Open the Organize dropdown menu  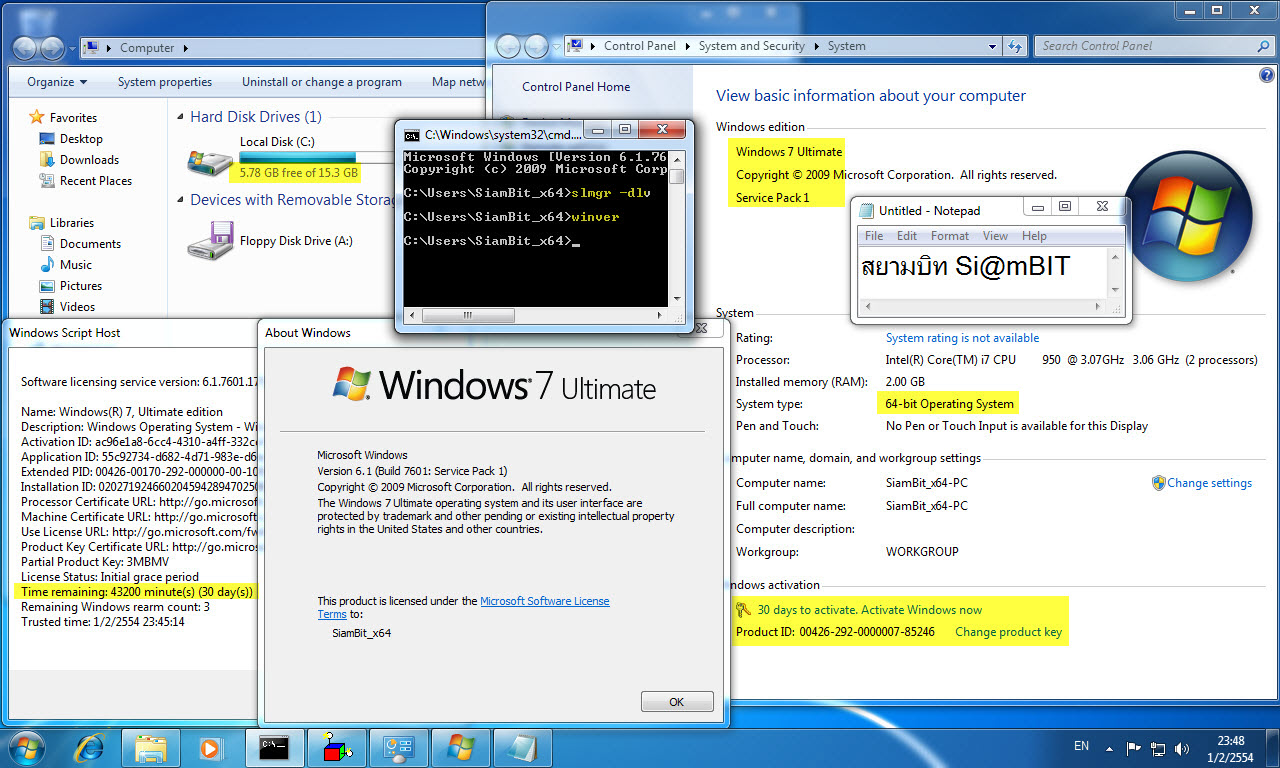click(x=57, y=82)
